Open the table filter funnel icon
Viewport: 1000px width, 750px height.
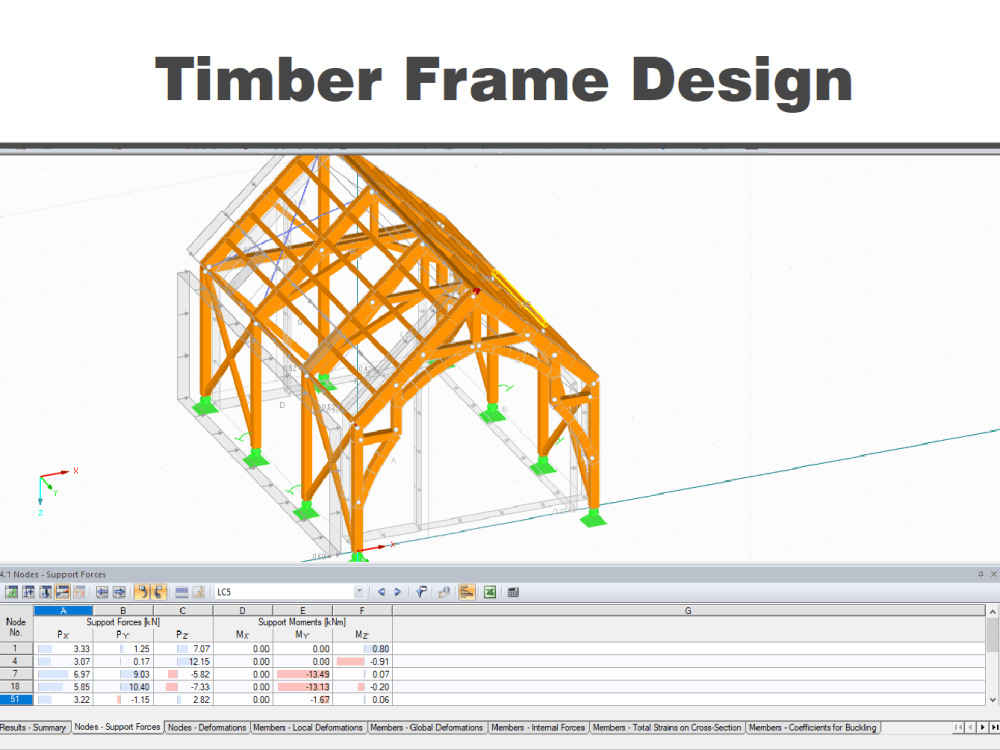pyautogui.click(x=420, y=592)
